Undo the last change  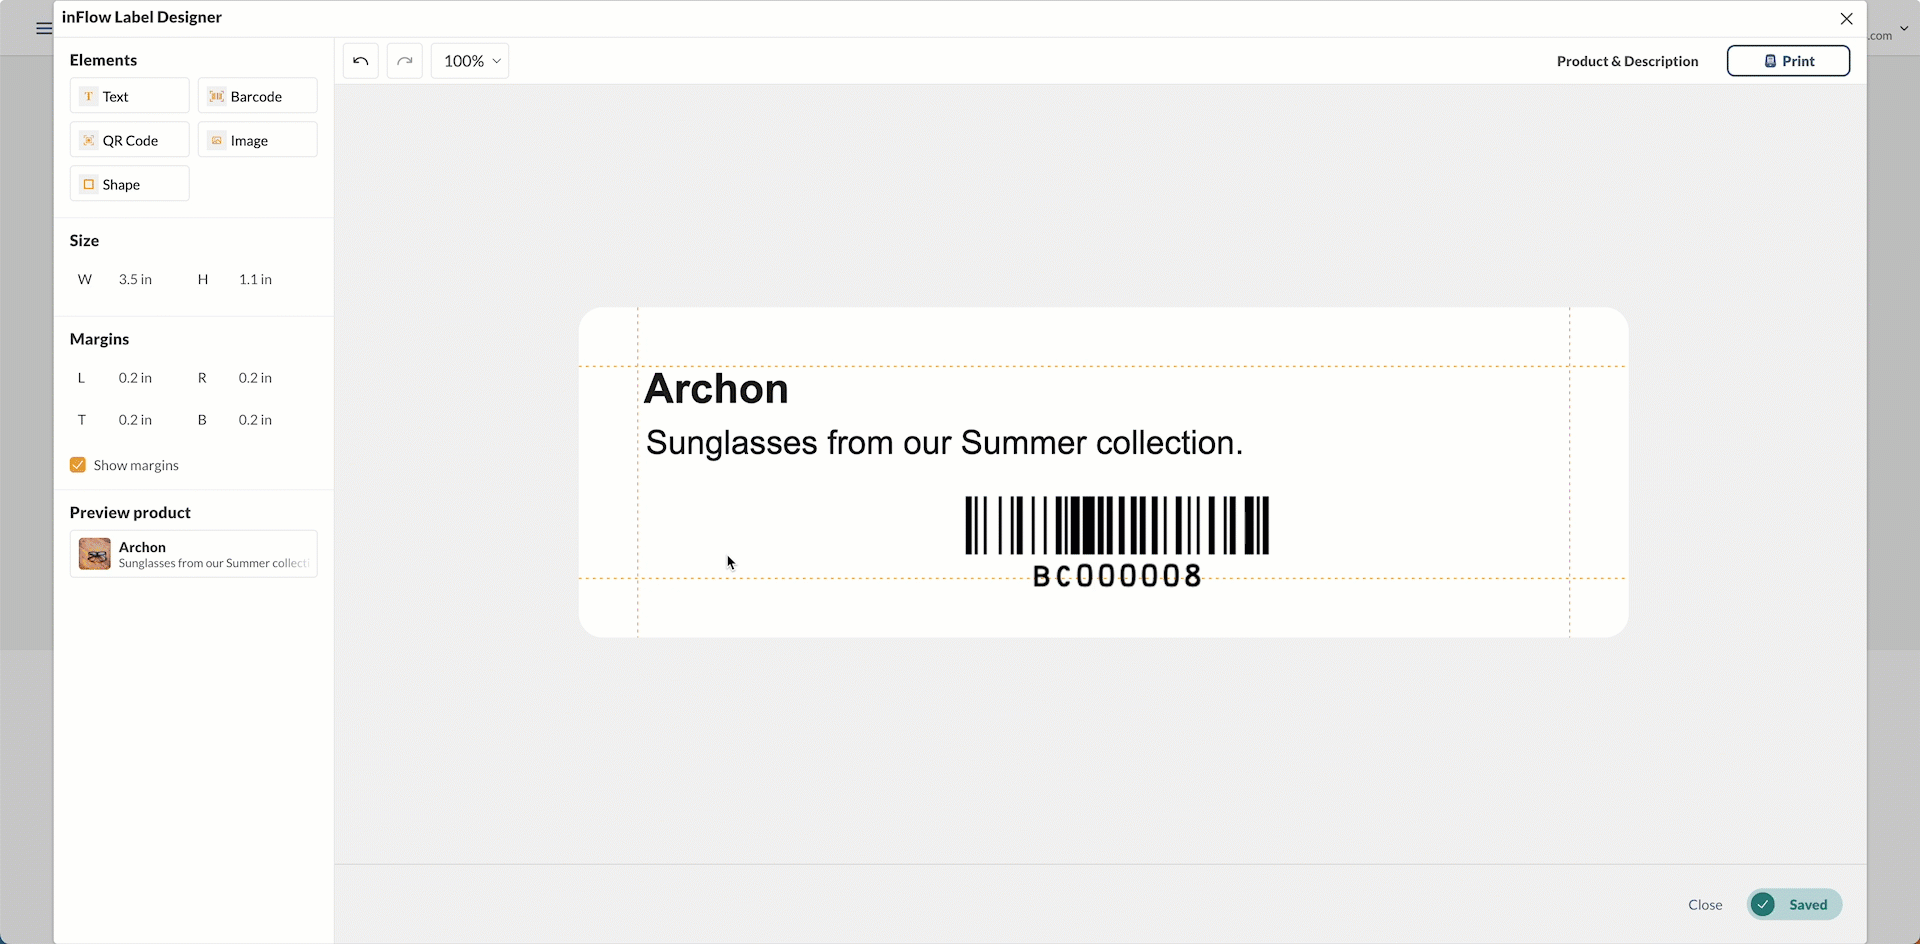pos(360,60)
